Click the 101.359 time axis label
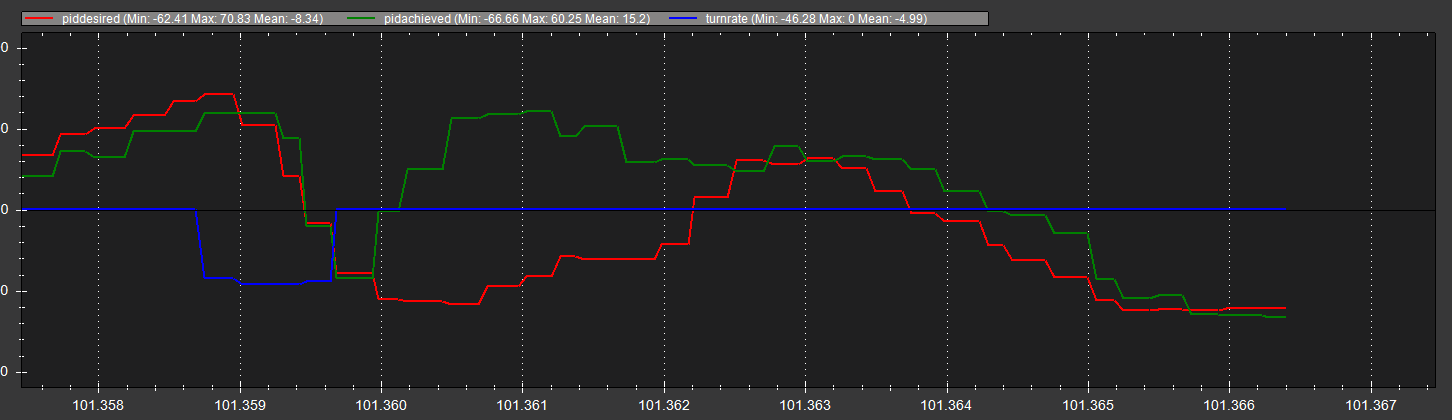 pos(239,406)
